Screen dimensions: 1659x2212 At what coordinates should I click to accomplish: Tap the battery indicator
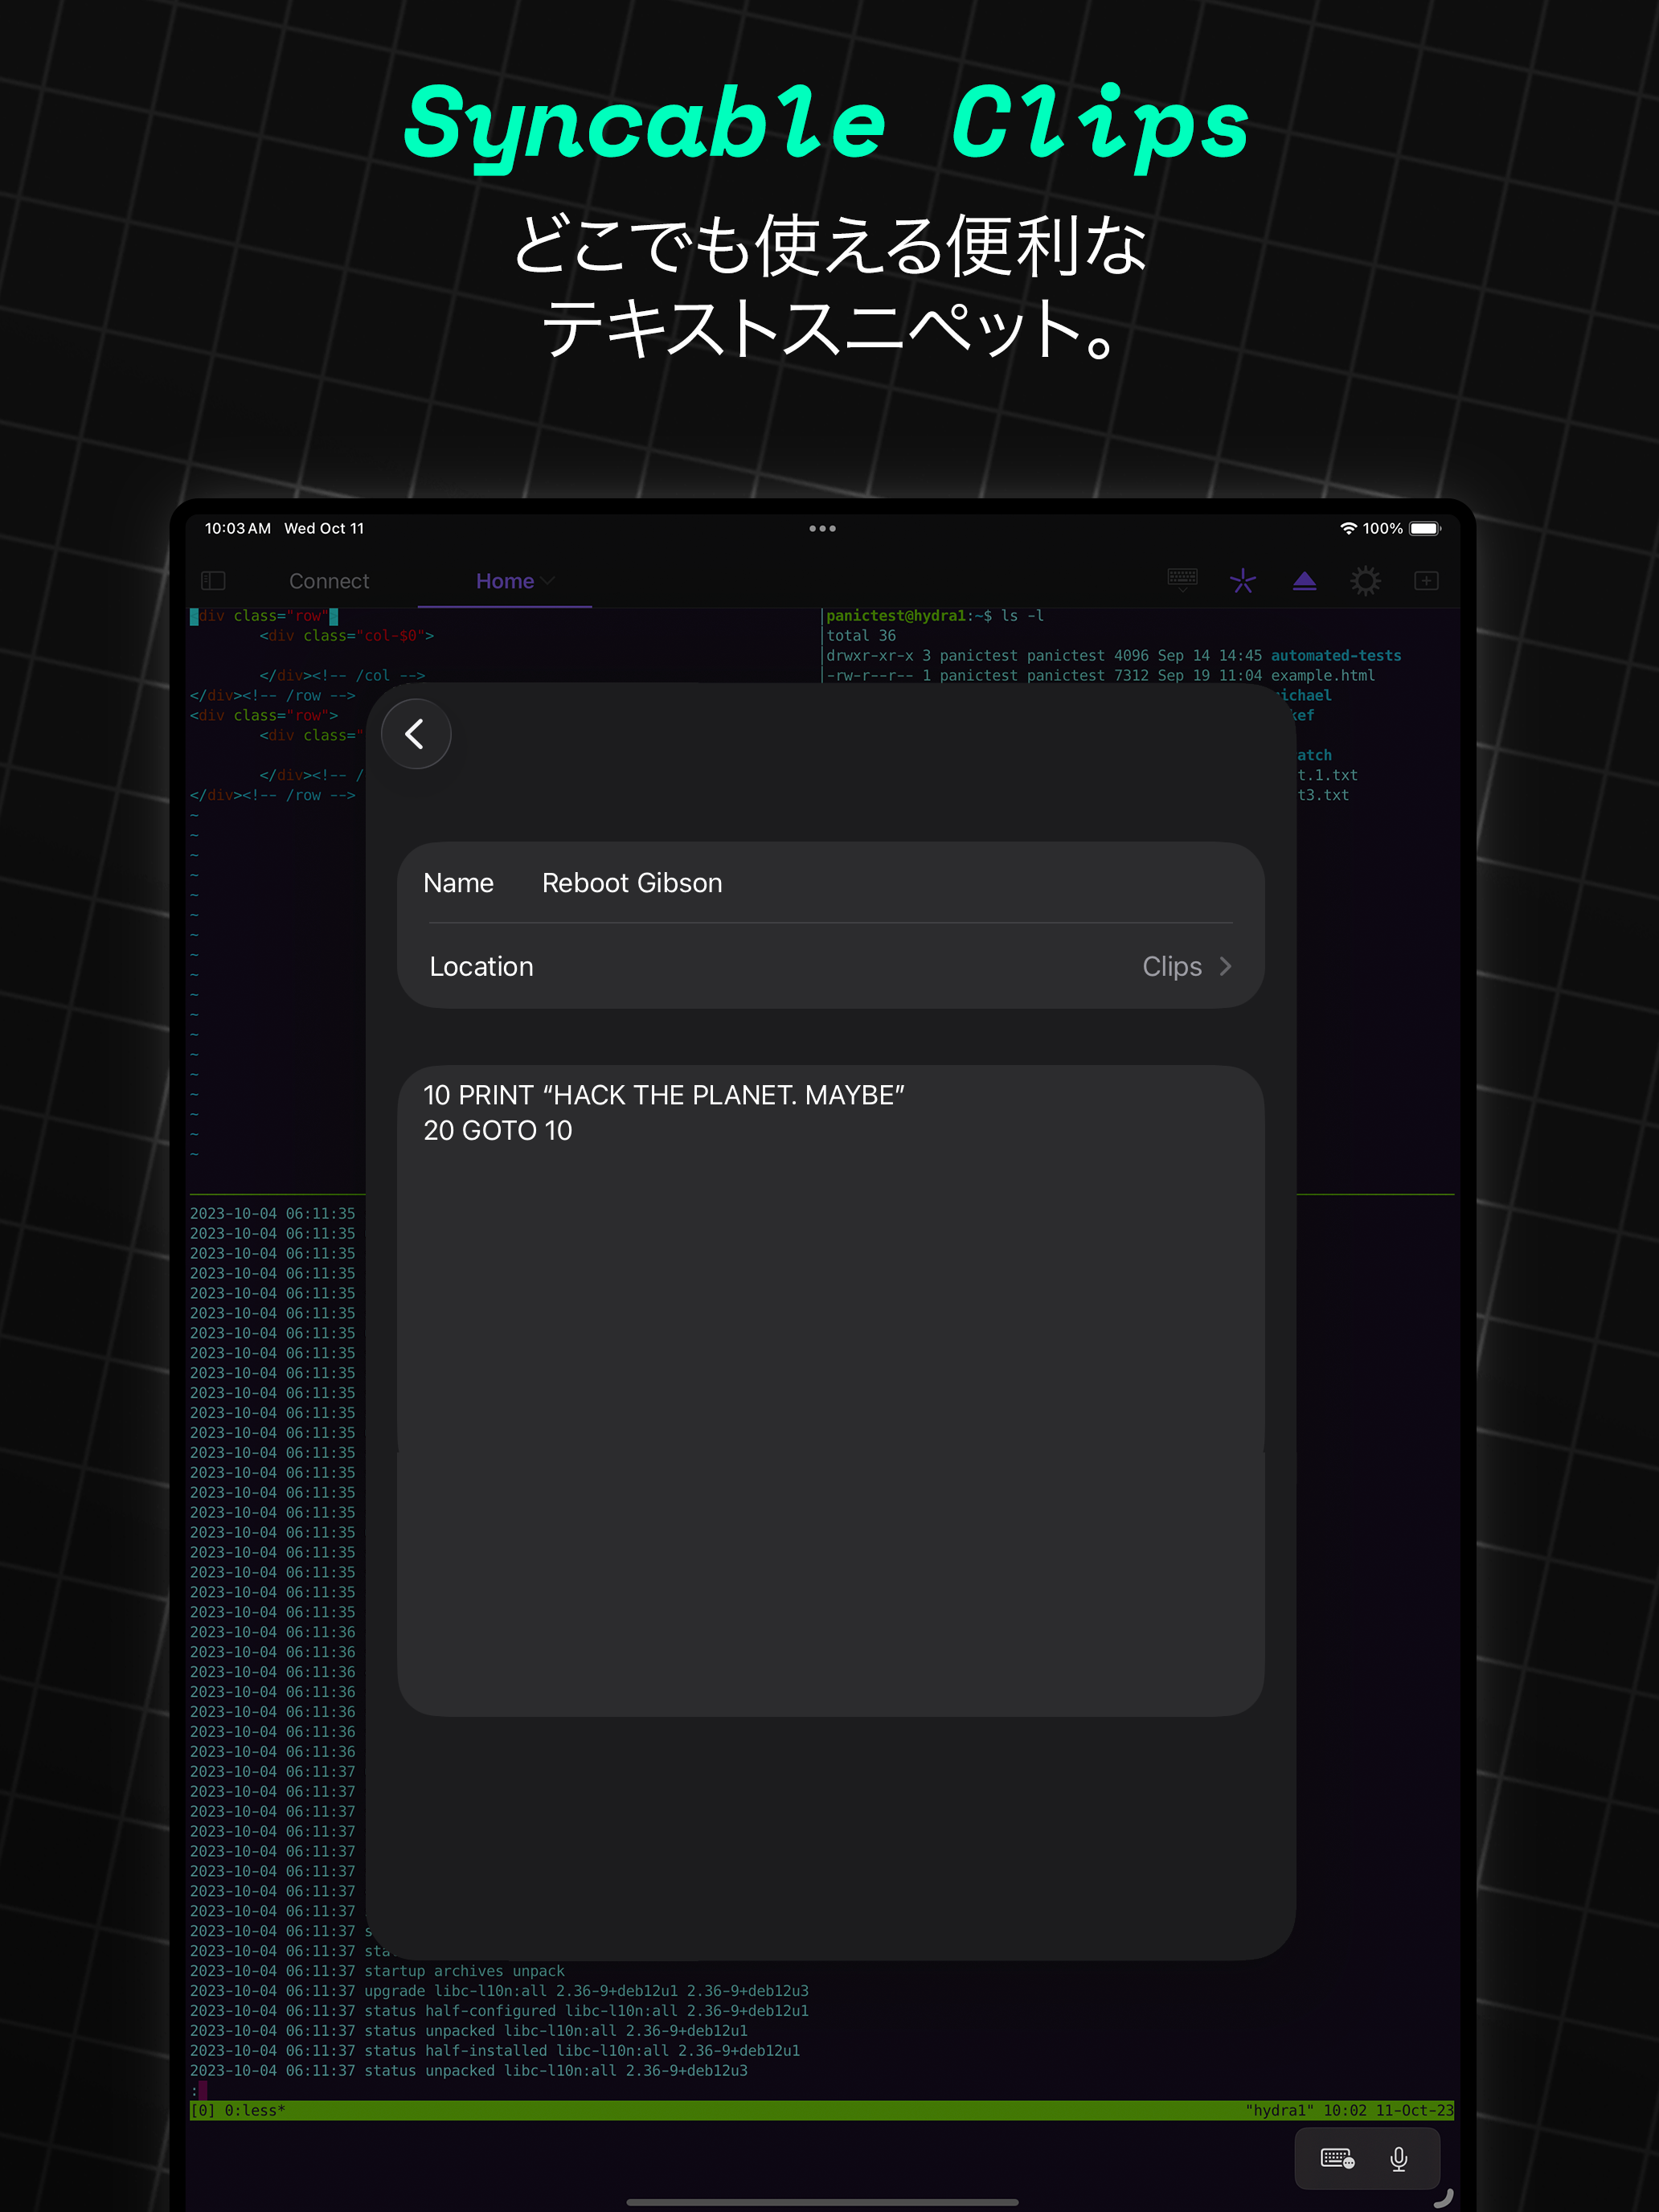[x=1424, y=528]
